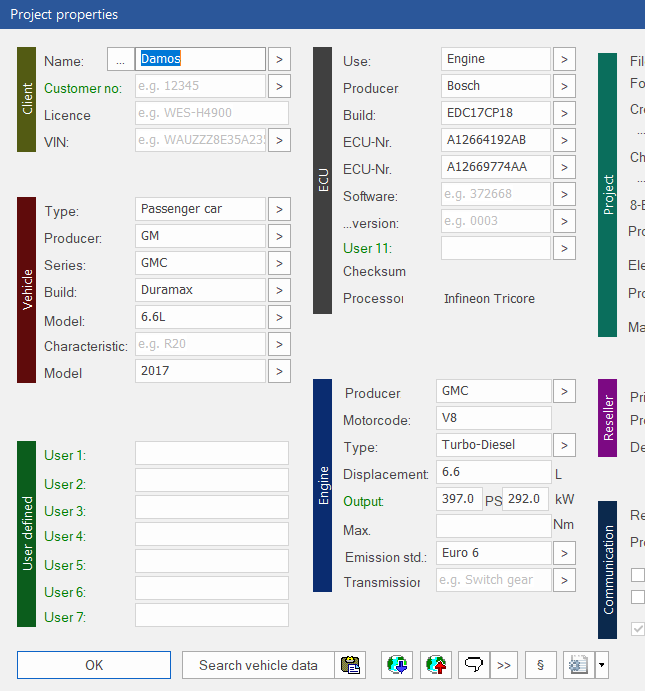Click the globe download icon with blue arrow

pyautogui.click(x=397, y=665)
